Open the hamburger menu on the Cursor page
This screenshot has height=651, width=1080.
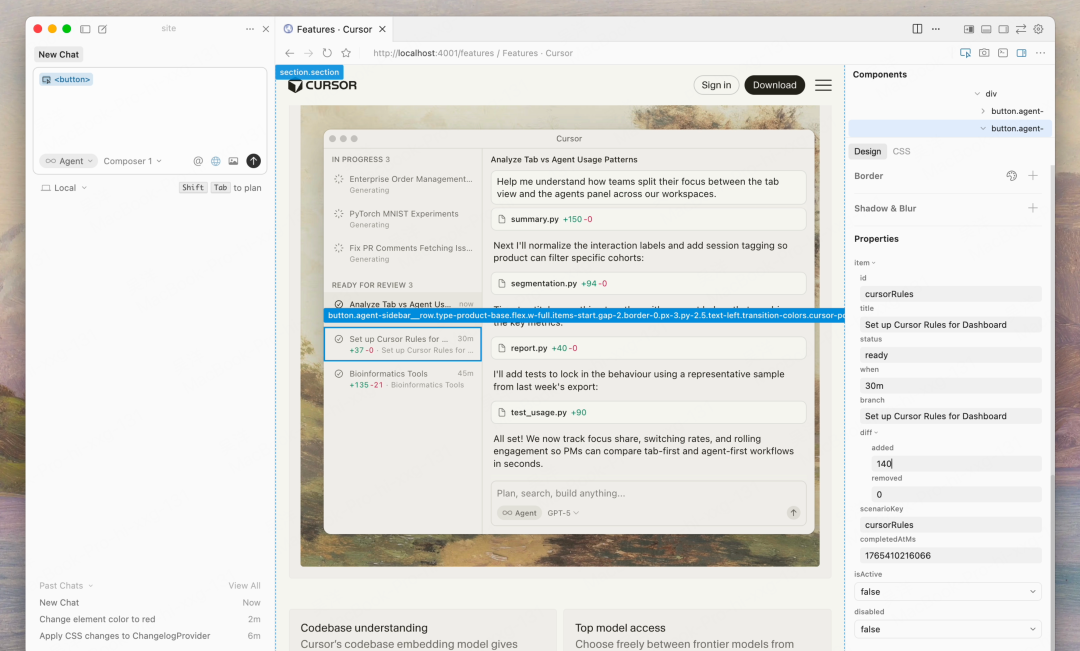(x=823, y=85)
